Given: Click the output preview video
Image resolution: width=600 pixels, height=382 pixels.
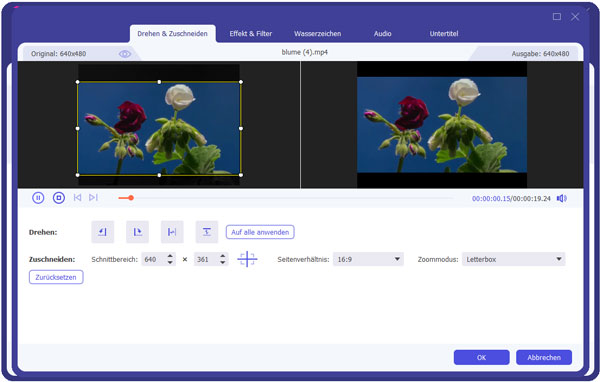Looking at the screenshot, I should [442, 125].
